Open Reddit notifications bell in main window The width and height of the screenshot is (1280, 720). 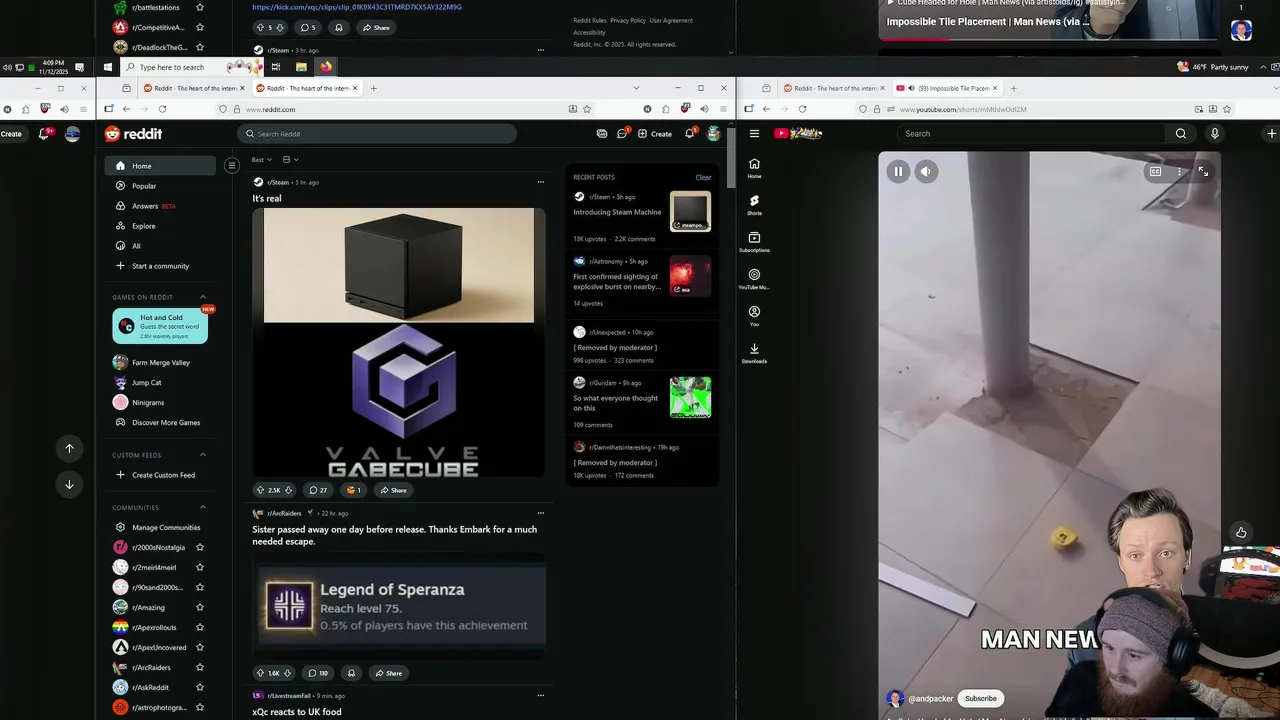(x=690, y=133)
